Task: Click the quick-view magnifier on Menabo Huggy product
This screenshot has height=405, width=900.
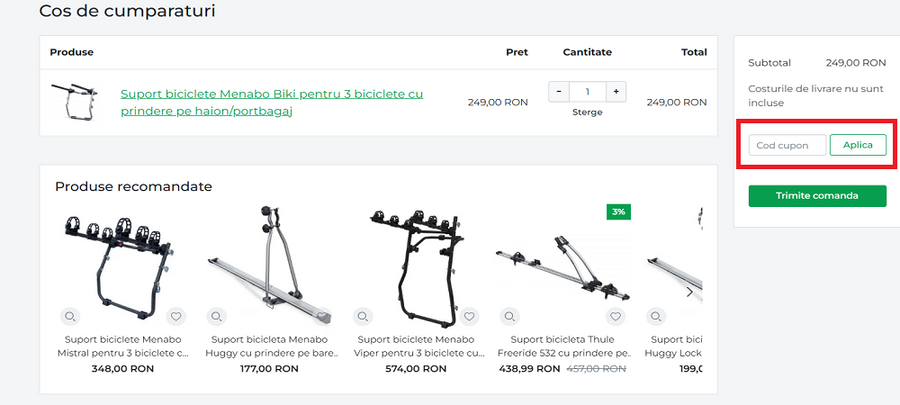Action: point(217,317)
